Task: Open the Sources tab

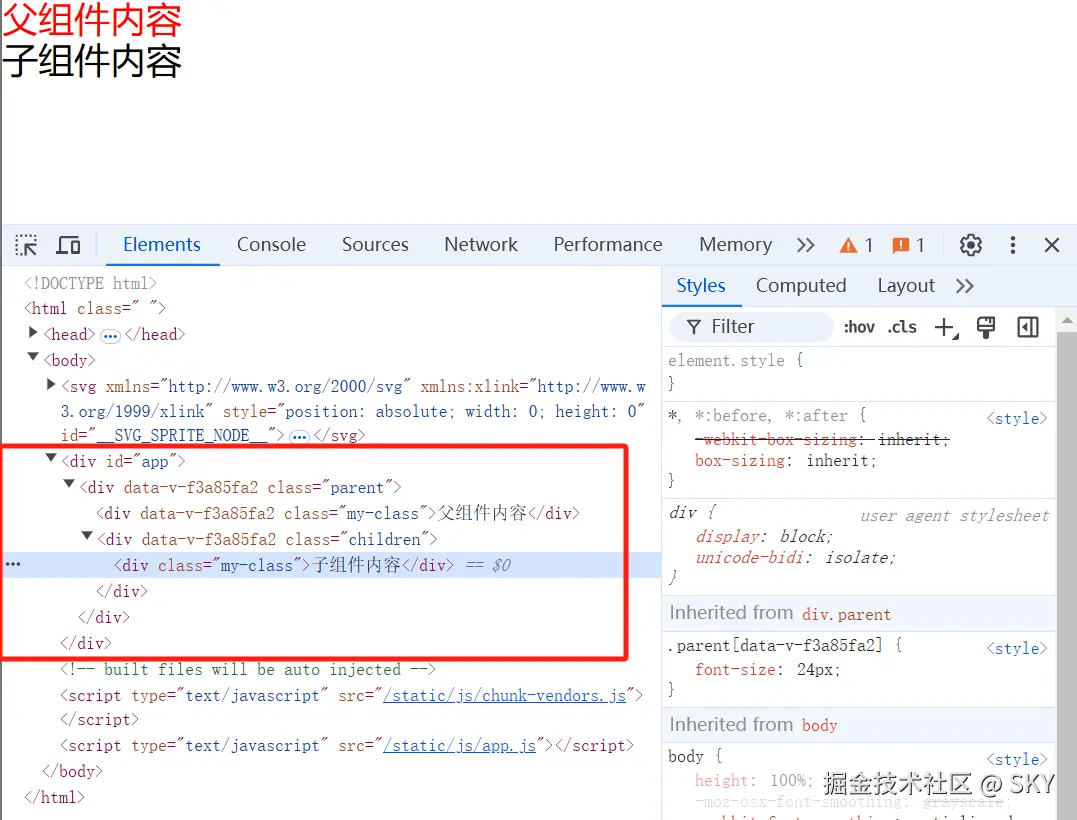Action: (x=375, y=244)
